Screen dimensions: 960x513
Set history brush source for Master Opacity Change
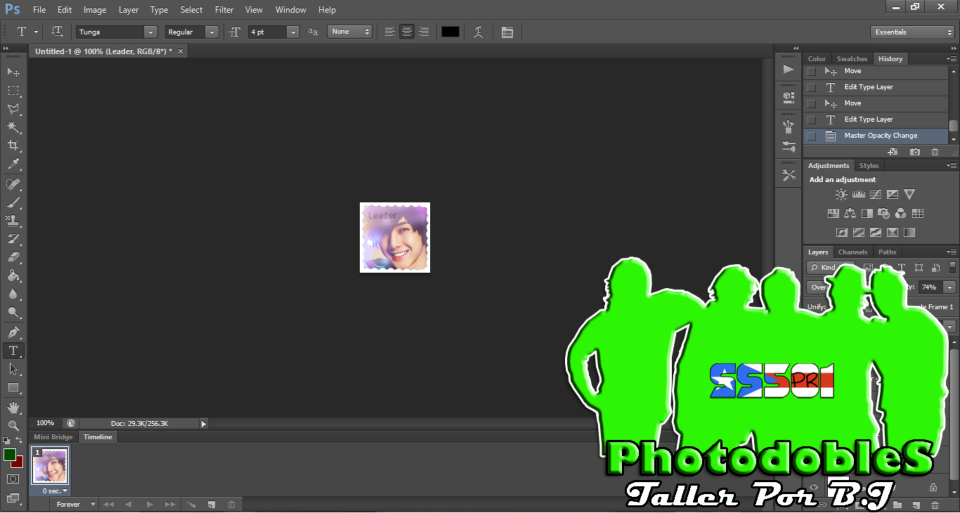[x=811, y=136]
